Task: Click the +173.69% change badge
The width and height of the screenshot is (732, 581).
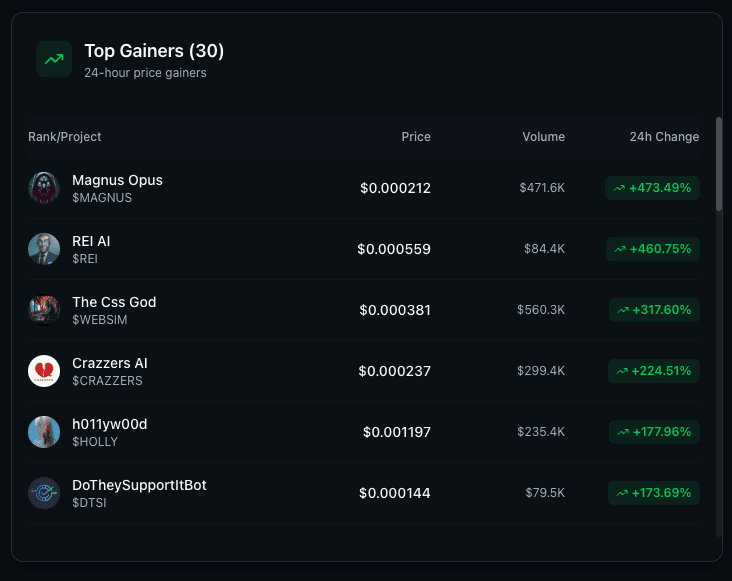Action: click(x=654, y=493)
